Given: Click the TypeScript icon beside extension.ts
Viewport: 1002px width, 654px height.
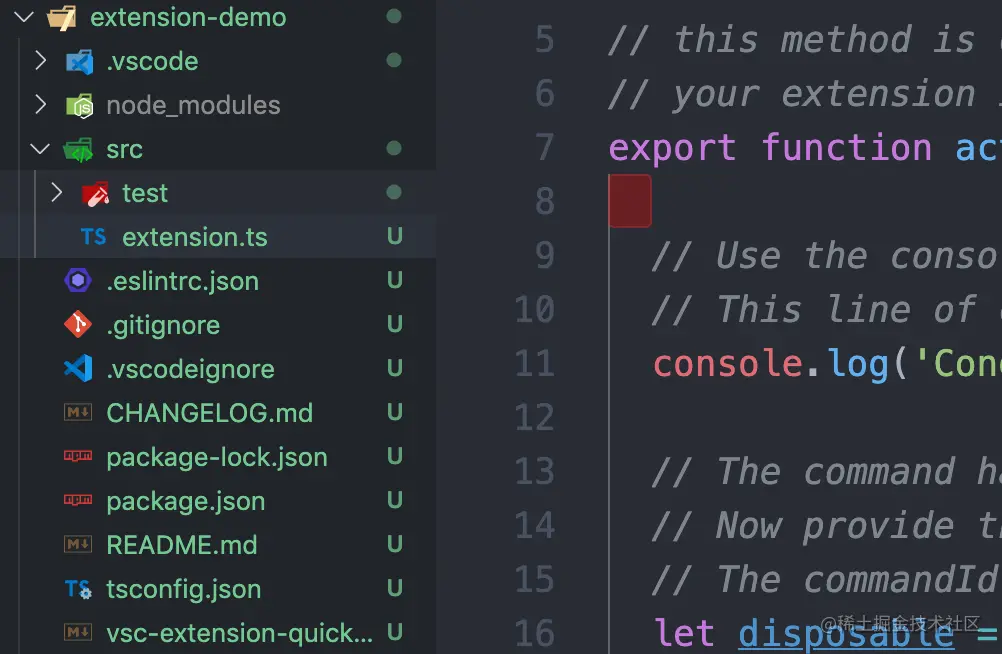Looking at the screenshot, I should 94,237.
